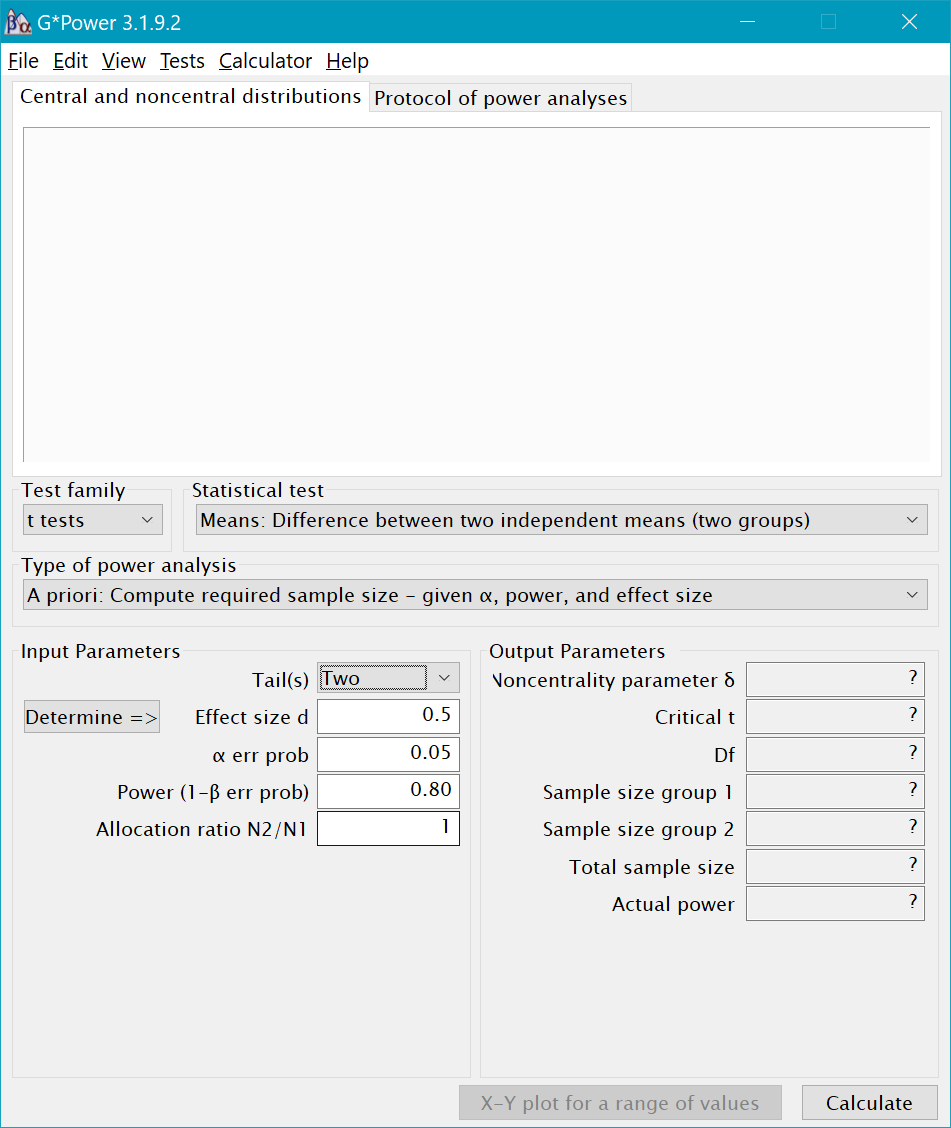Image resolution: width=951 pixels, height=1128 pixels.
Task: Open the Tests menu
Action: pos(182,61)
